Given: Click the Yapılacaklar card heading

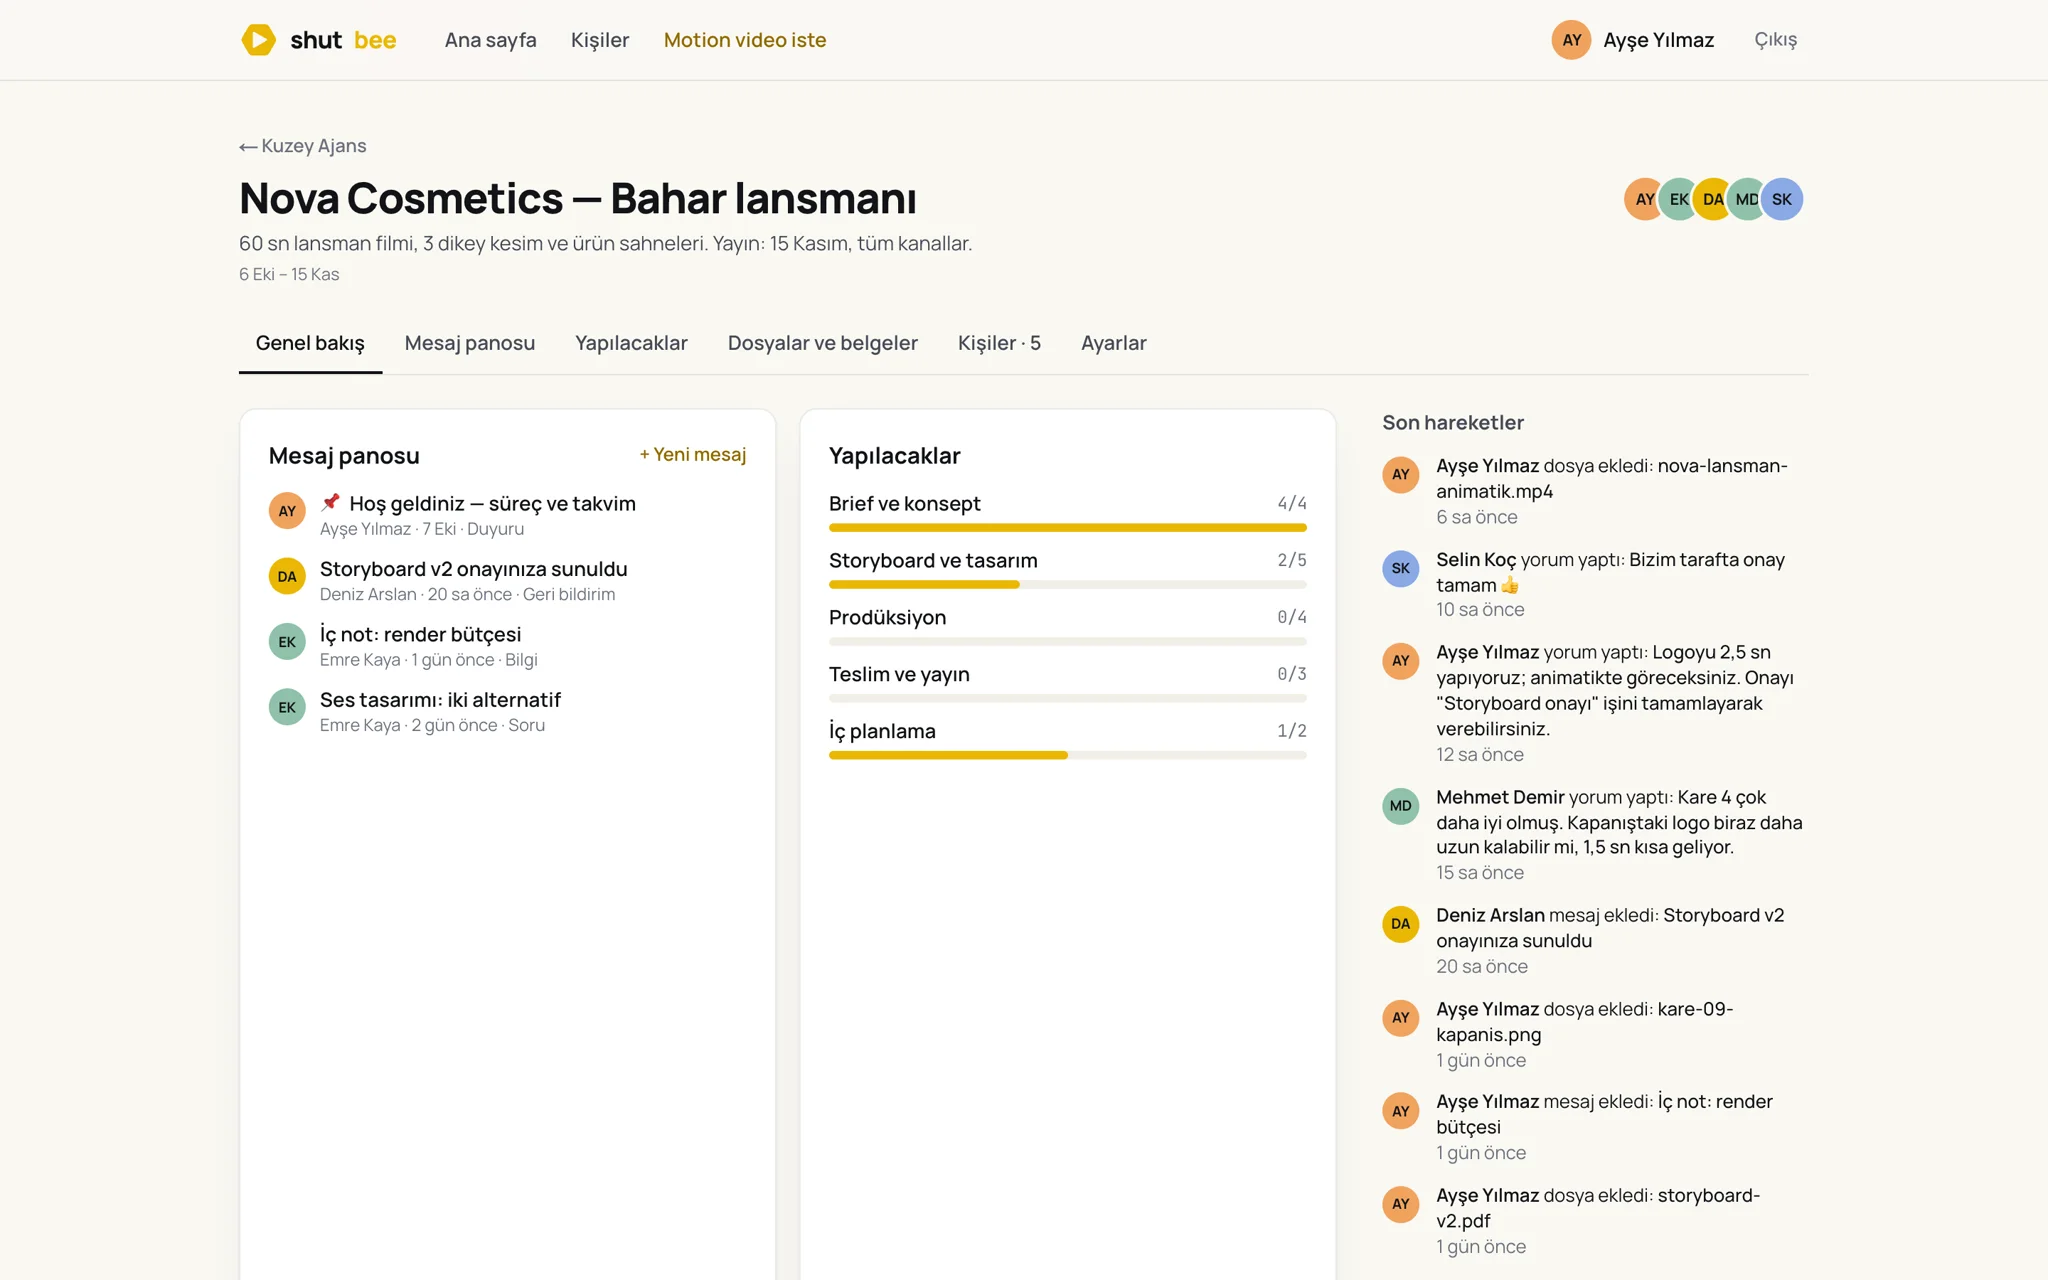Looking at the screenshot, I should point(894,456).
